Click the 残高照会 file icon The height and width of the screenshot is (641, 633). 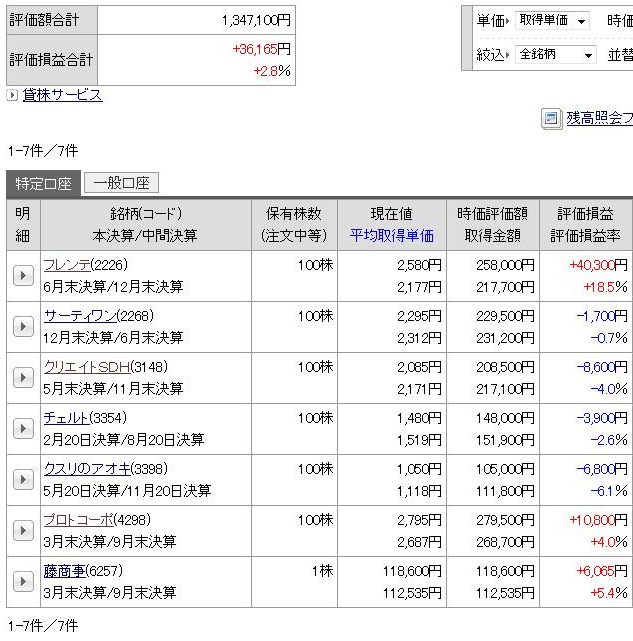(552, 119)
